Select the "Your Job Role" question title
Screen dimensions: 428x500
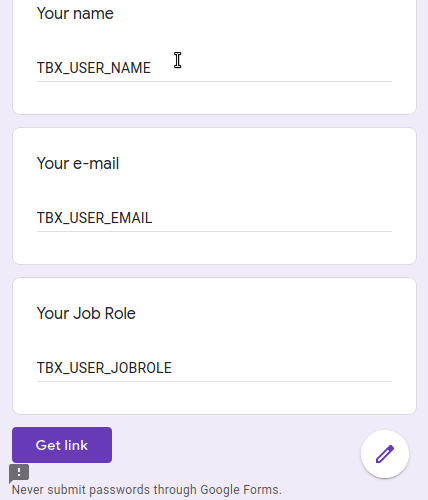(x=86, y=313)
